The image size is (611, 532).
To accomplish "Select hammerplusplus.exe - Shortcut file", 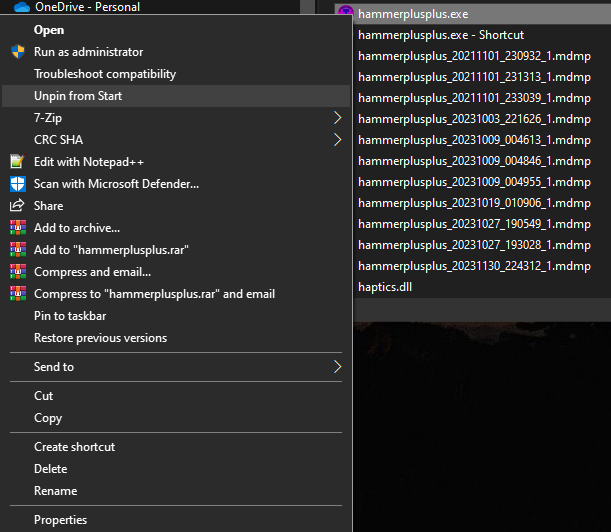I will click(441, 35).
